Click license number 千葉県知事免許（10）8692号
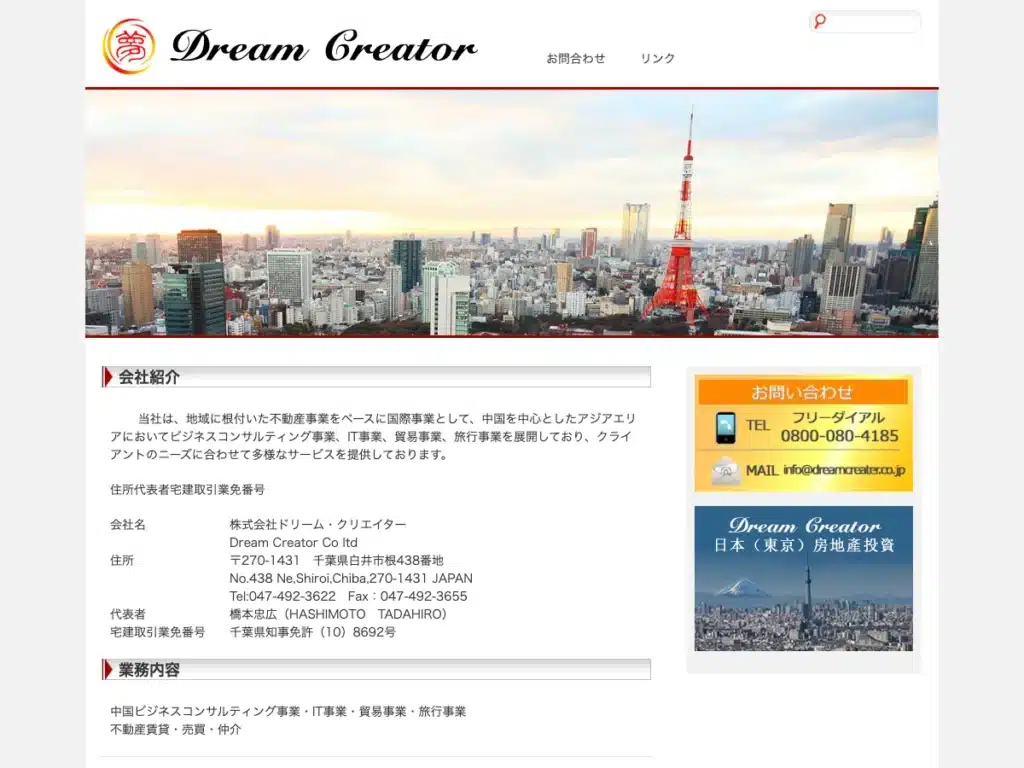 point(312,632)
